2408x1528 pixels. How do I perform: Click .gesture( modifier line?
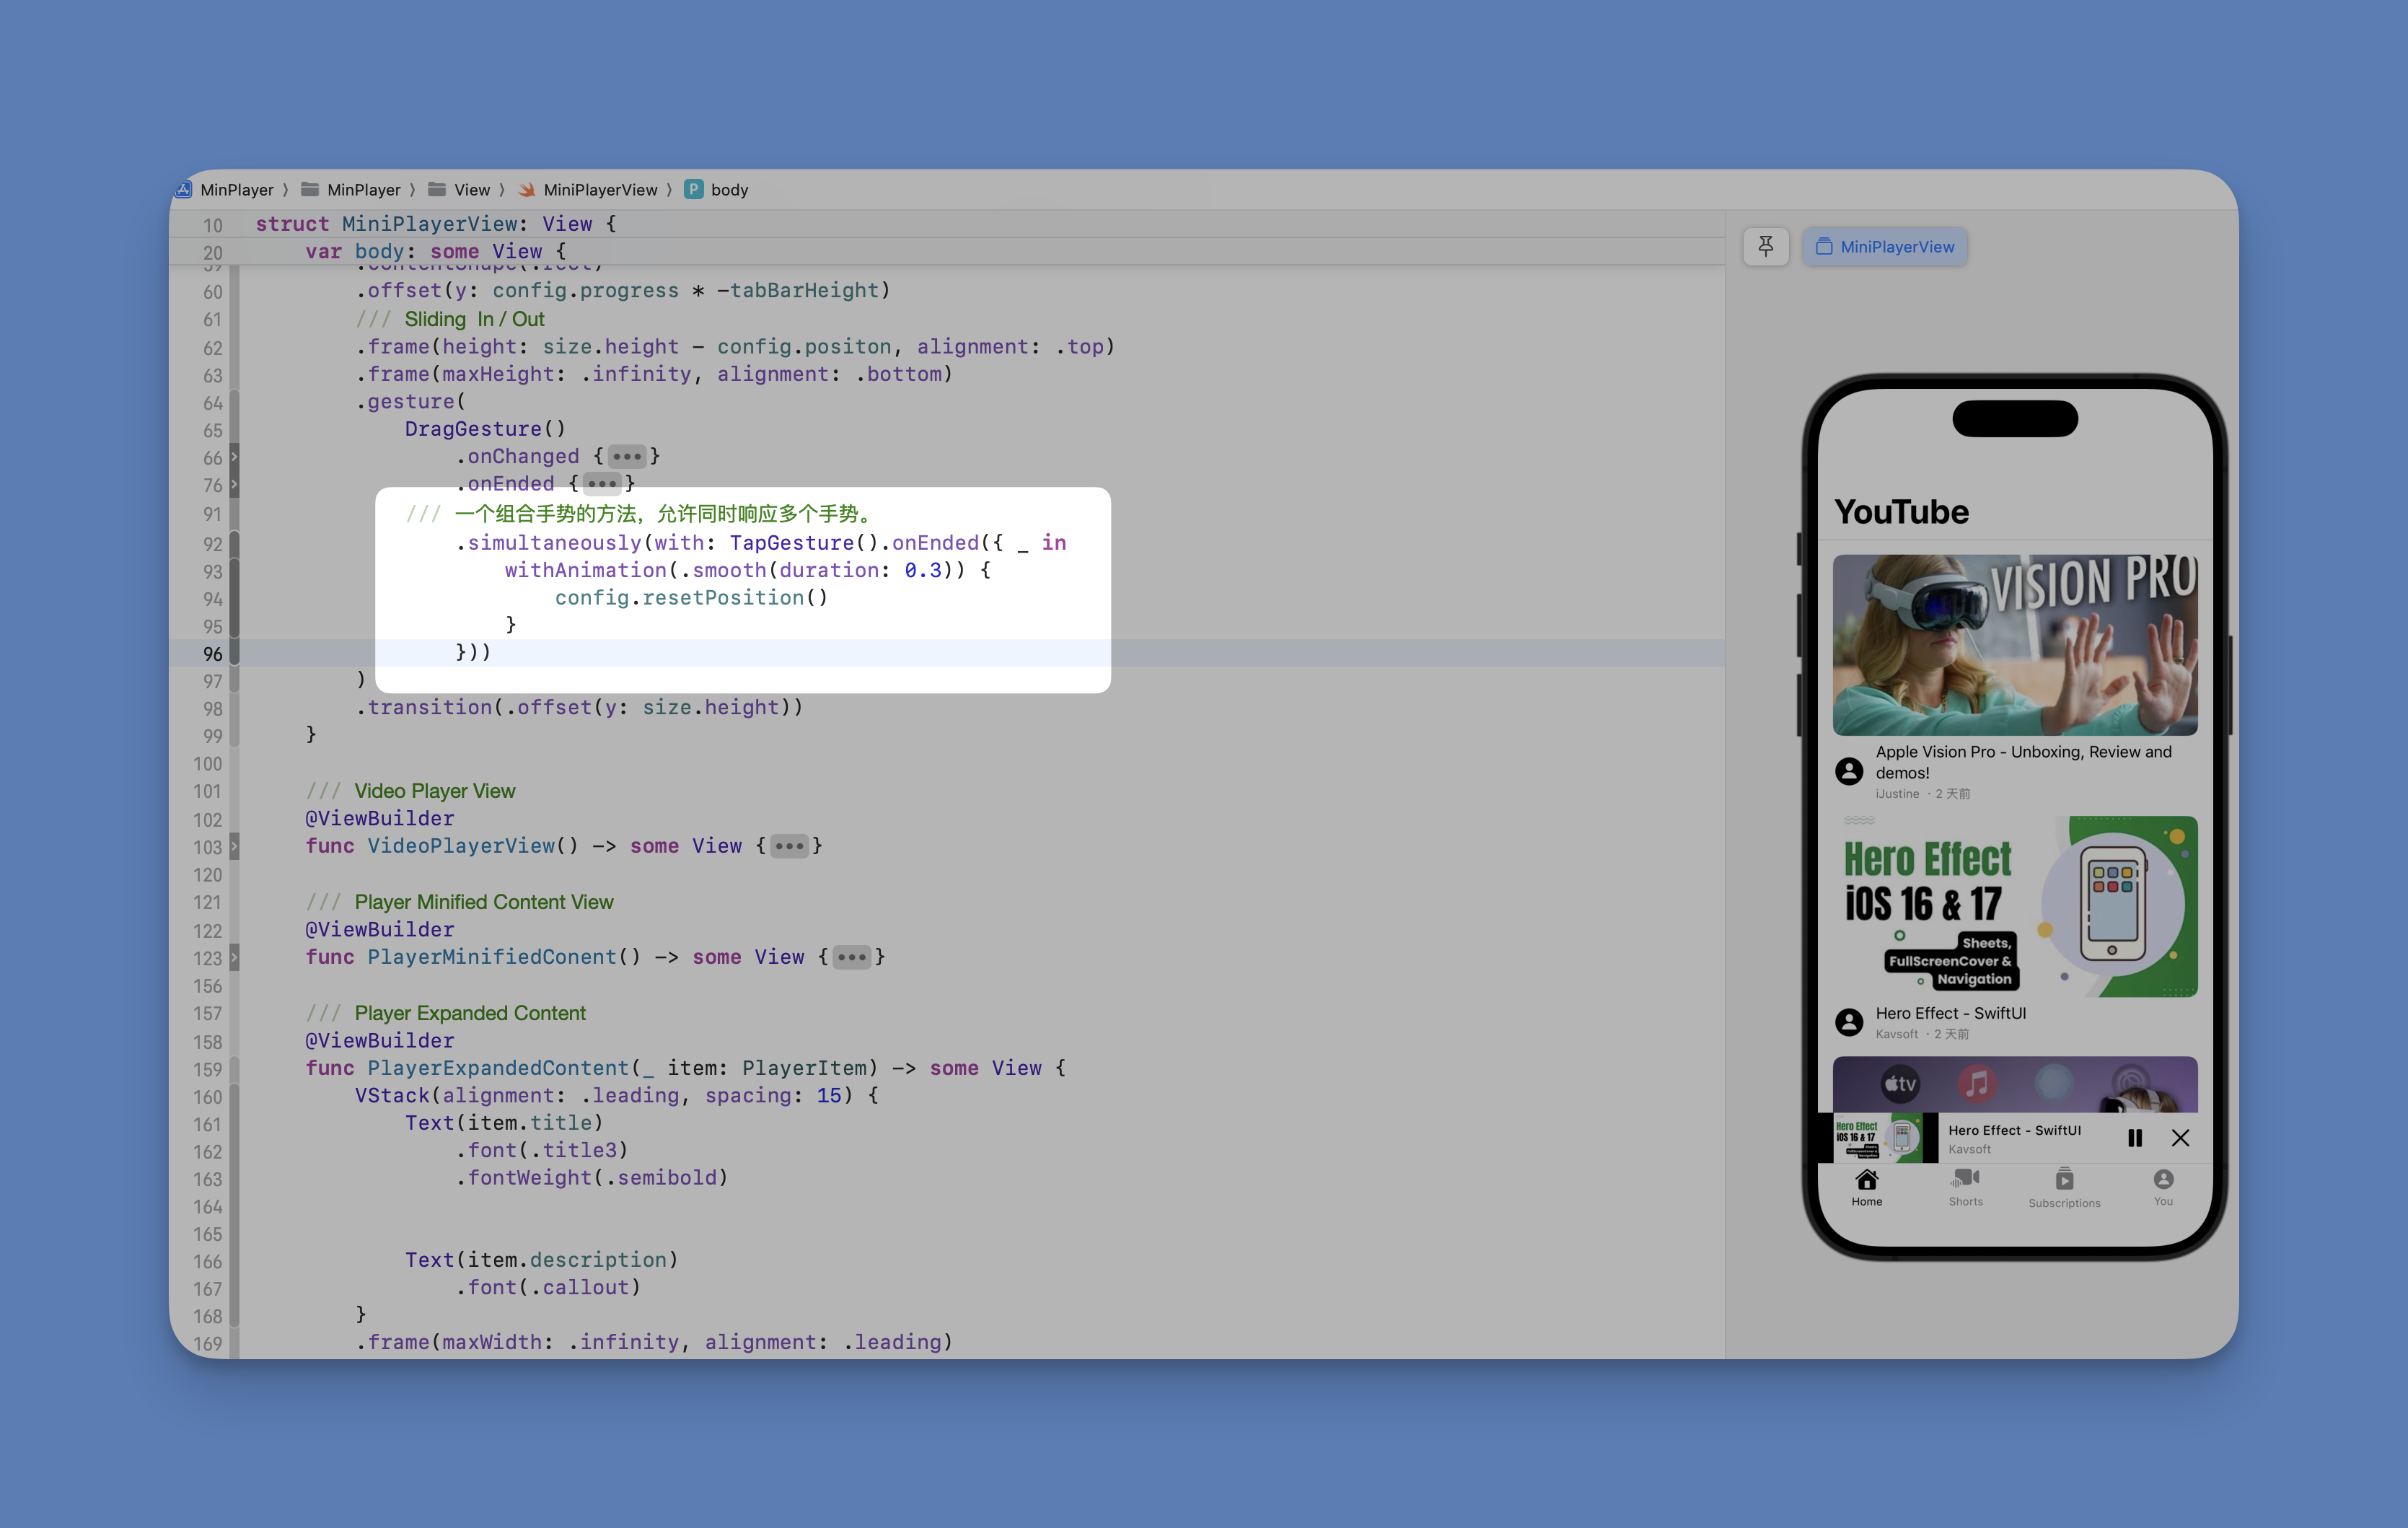[411, 402]
